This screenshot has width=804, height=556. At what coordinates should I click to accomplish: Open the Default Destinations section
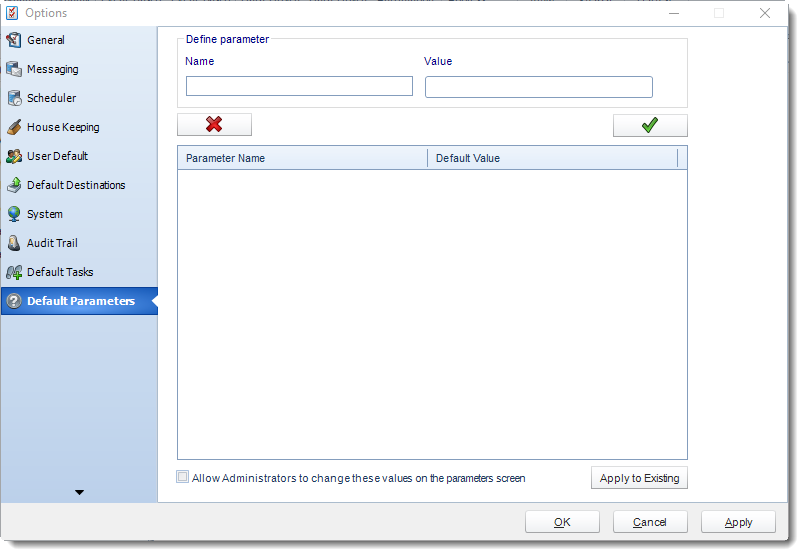click(x=79, y=185)
